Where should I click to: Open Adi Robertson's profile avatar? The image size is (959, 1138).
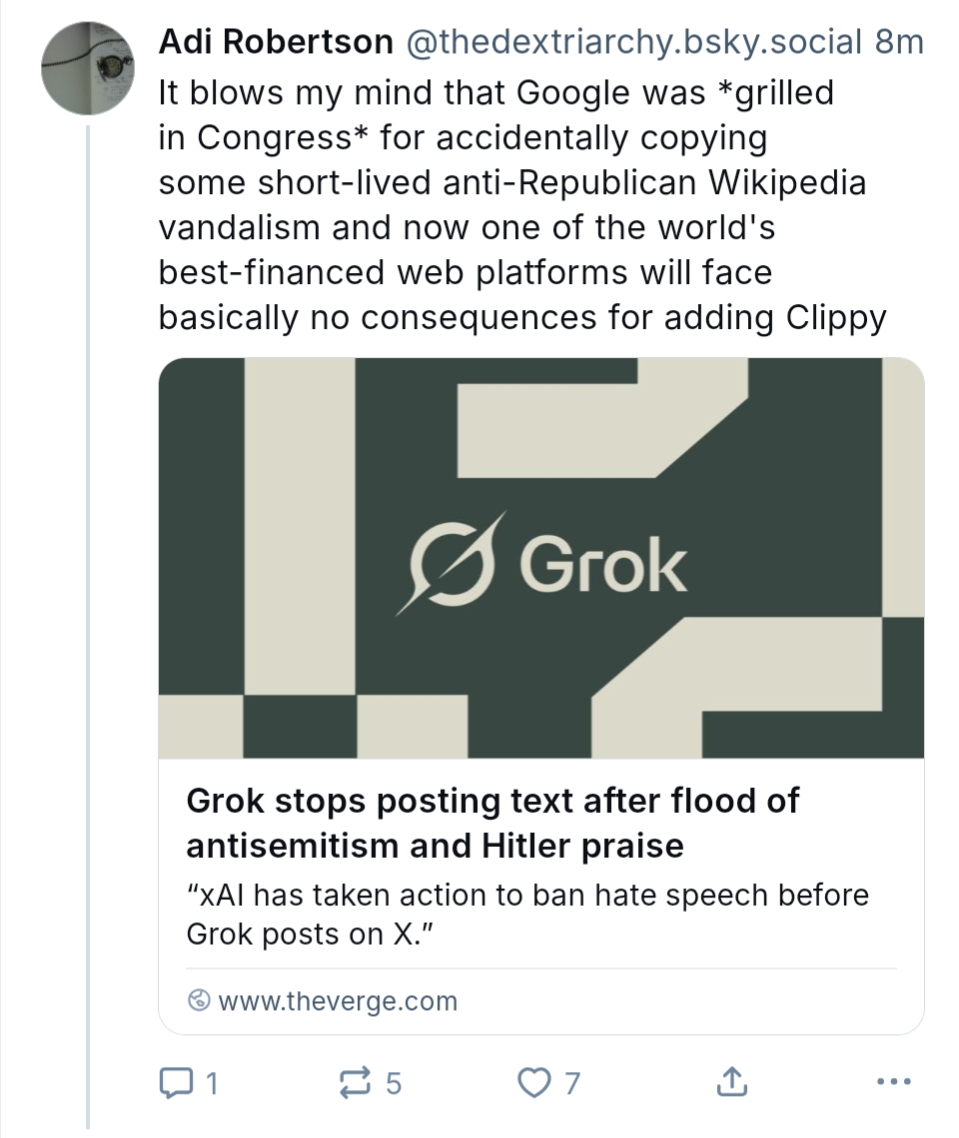pos(87,69)
